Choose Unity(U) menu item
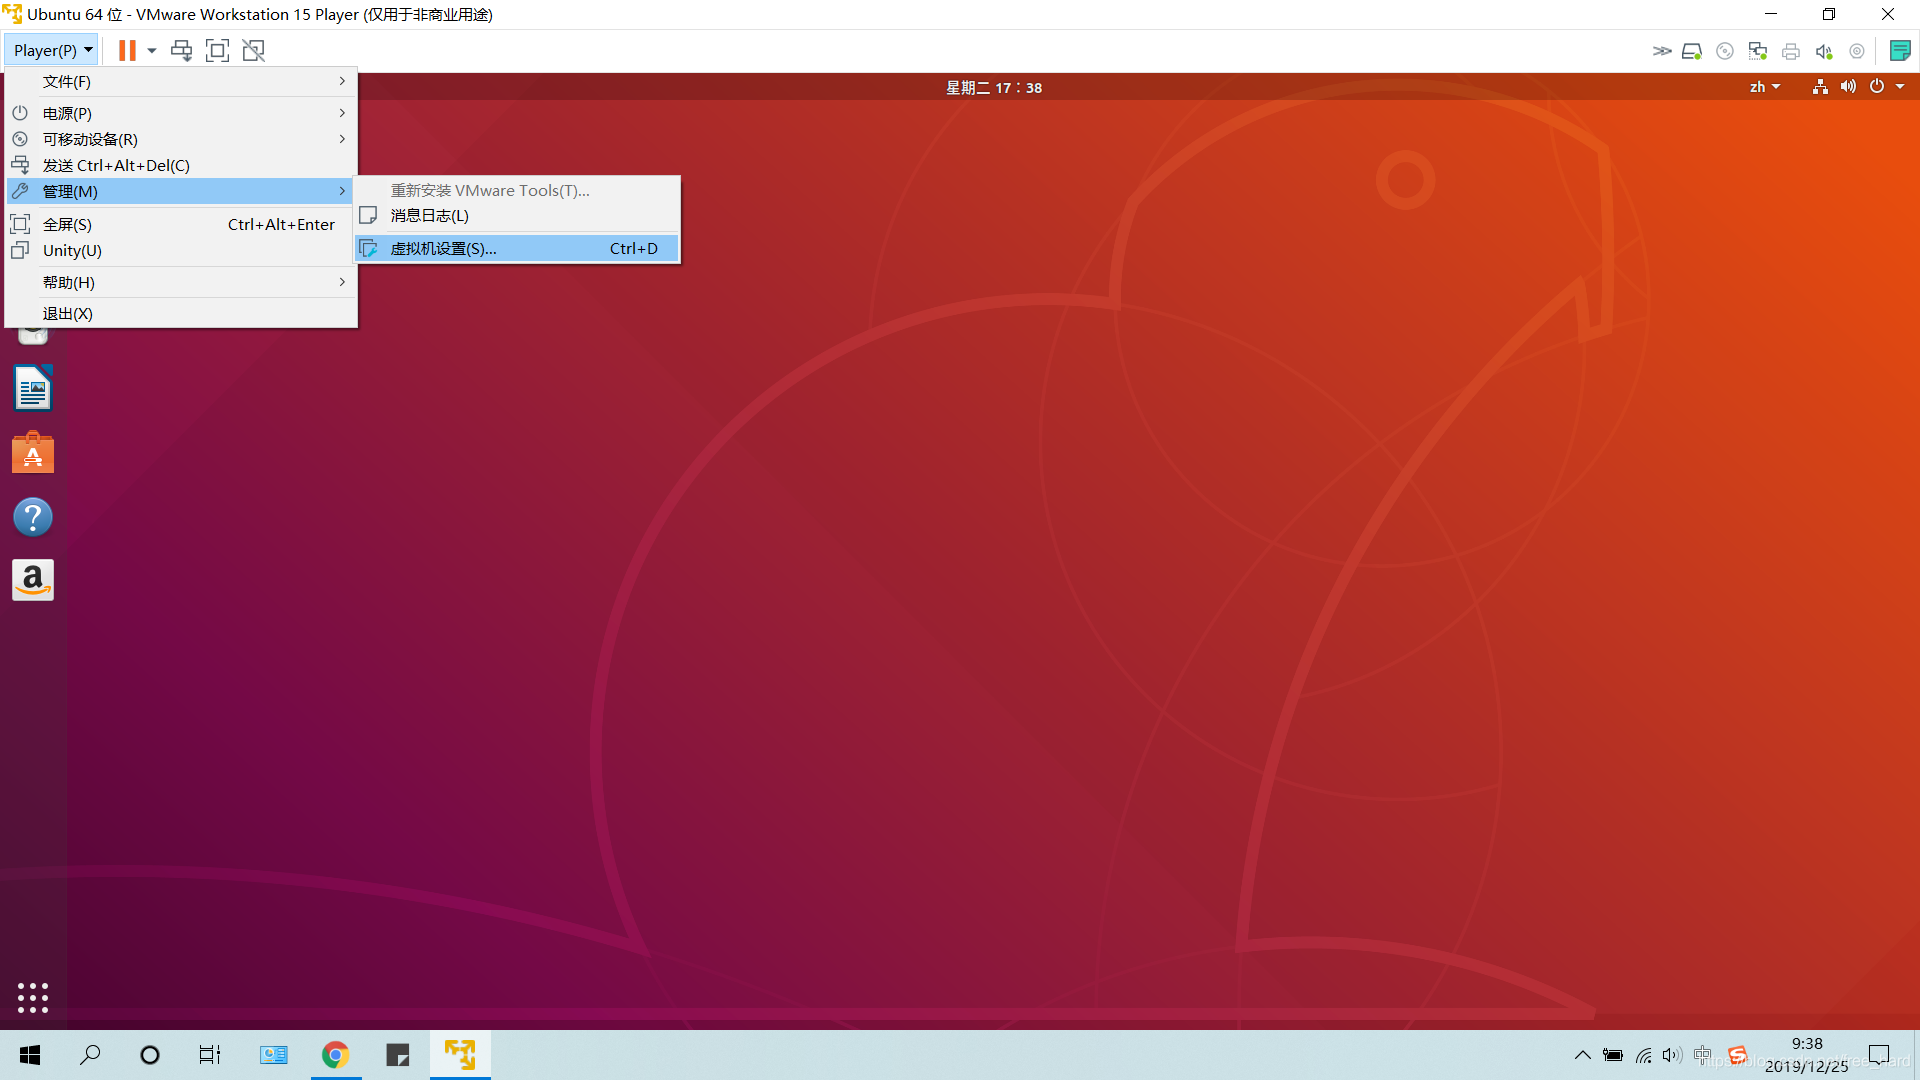Screen dimensions: 1920x1080 click(x=181, y=250)
